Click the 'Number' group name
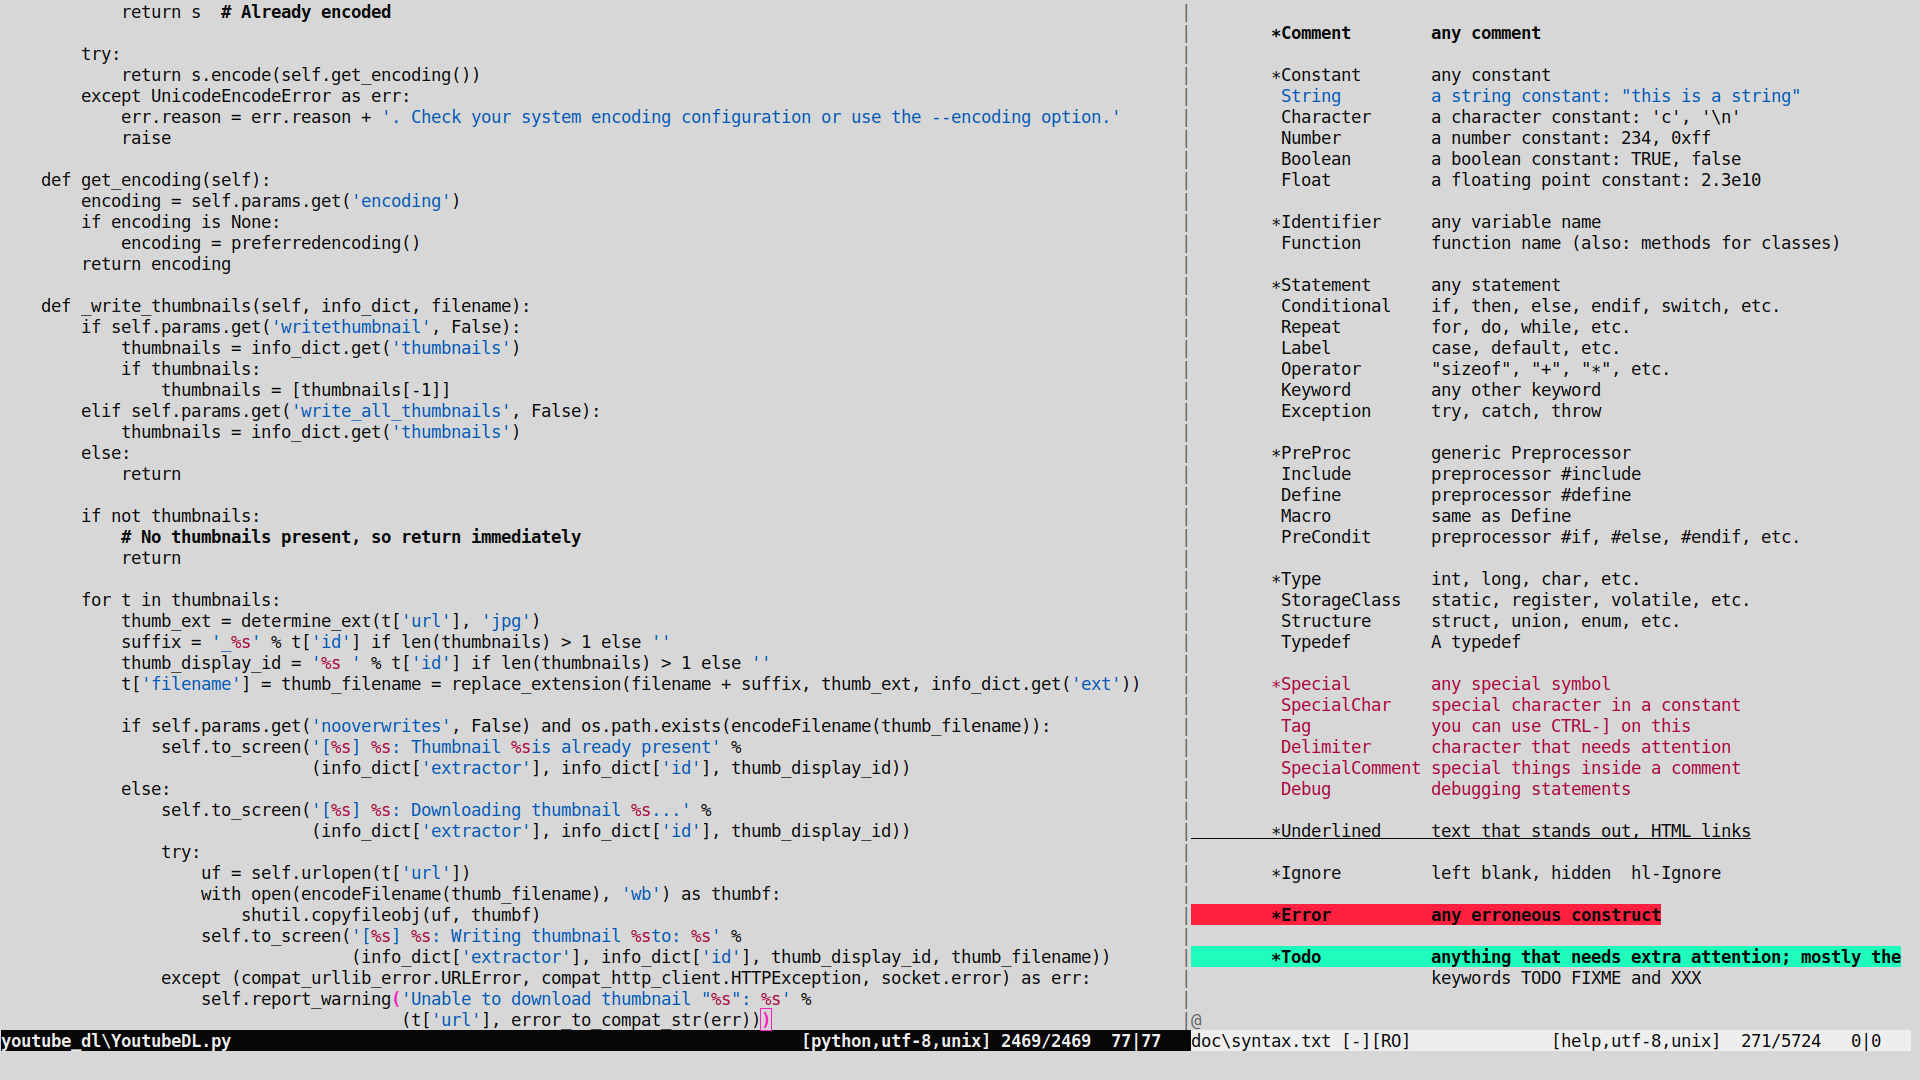 1311,138
